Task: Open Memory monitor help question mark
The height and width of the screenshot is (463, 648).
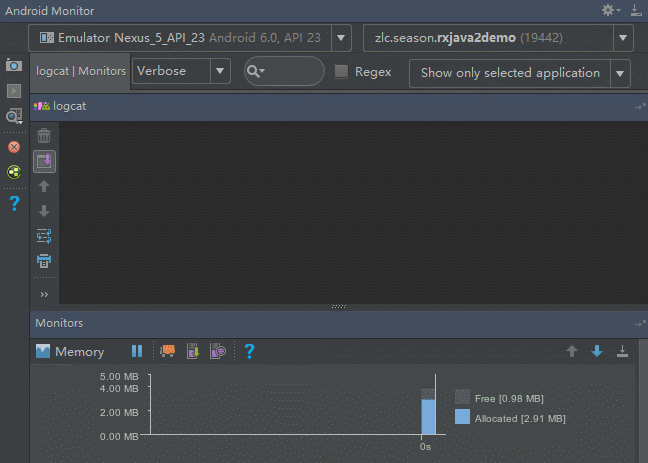Action: click(x=249, y=351)
